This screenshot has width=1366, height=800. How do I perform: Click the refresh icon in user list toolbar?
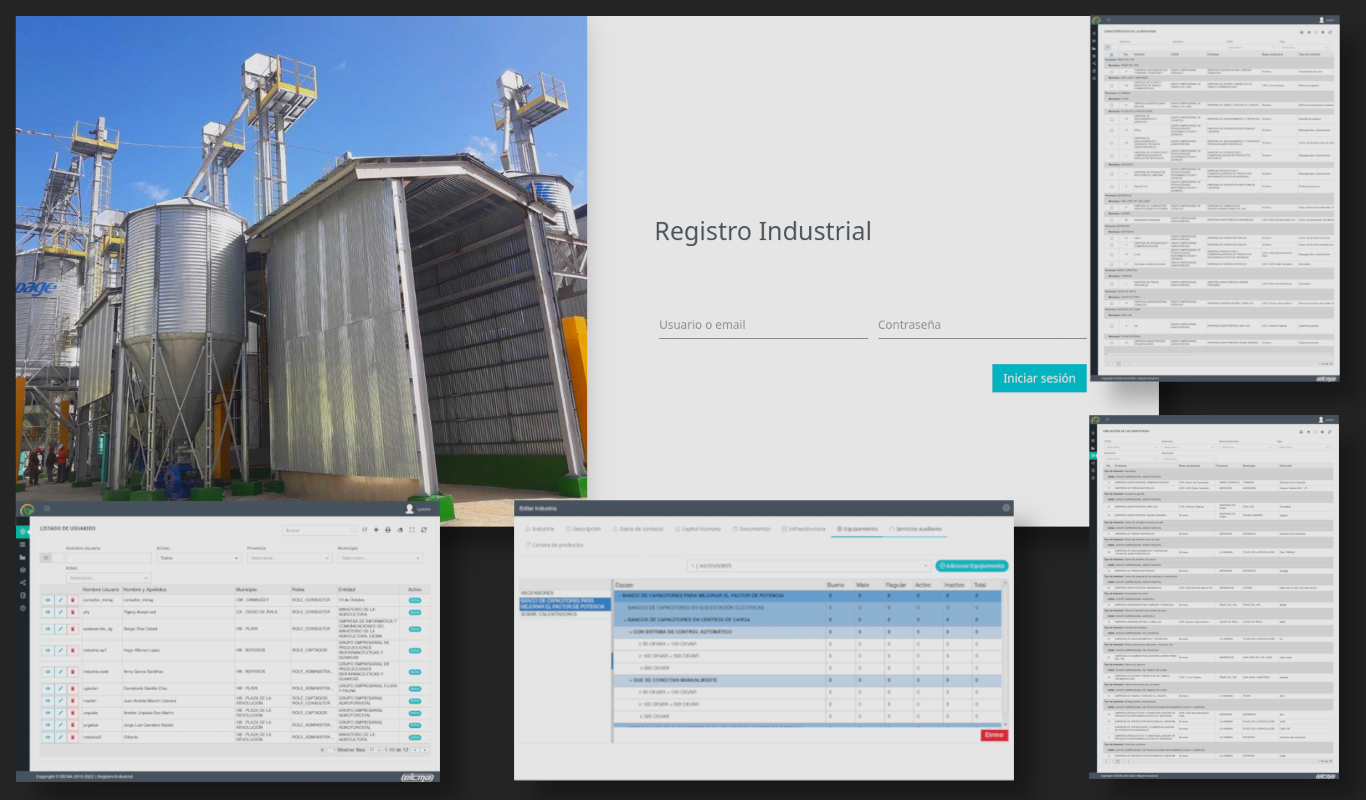point(424,530)
